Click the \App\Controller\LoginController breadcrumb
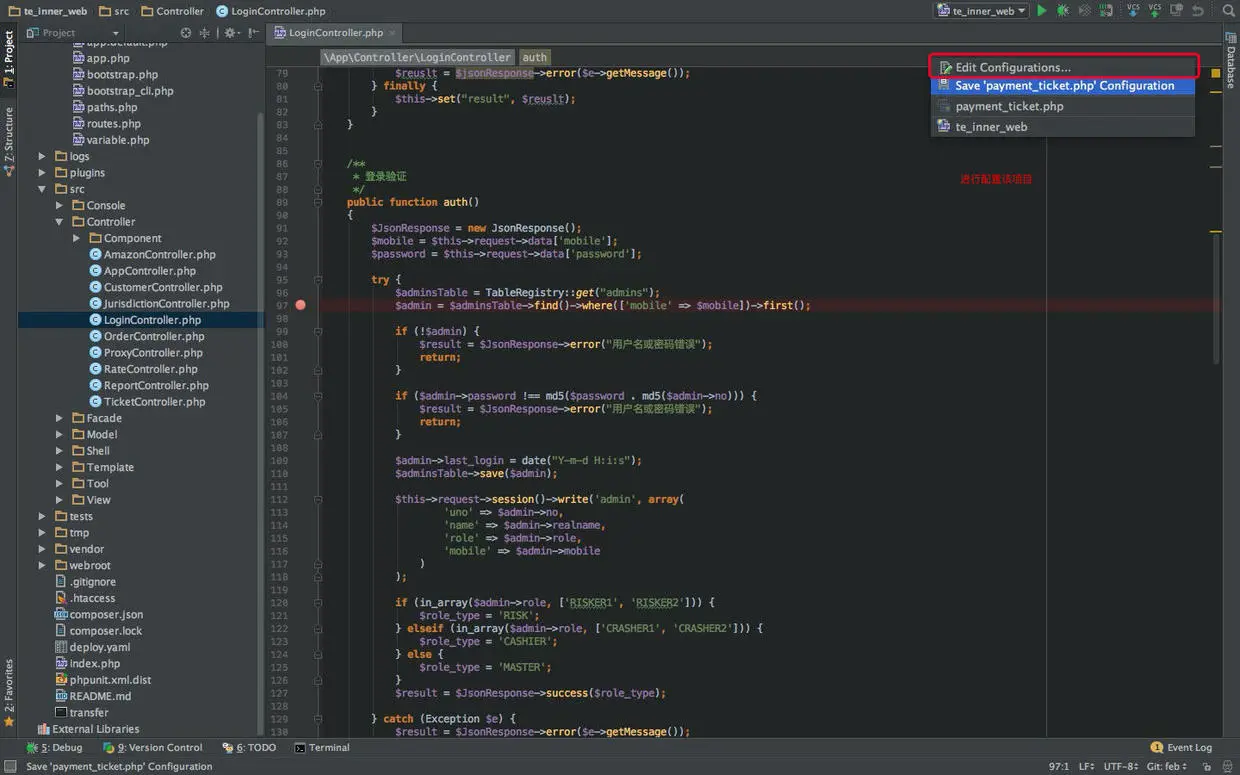 pos(418,57)
